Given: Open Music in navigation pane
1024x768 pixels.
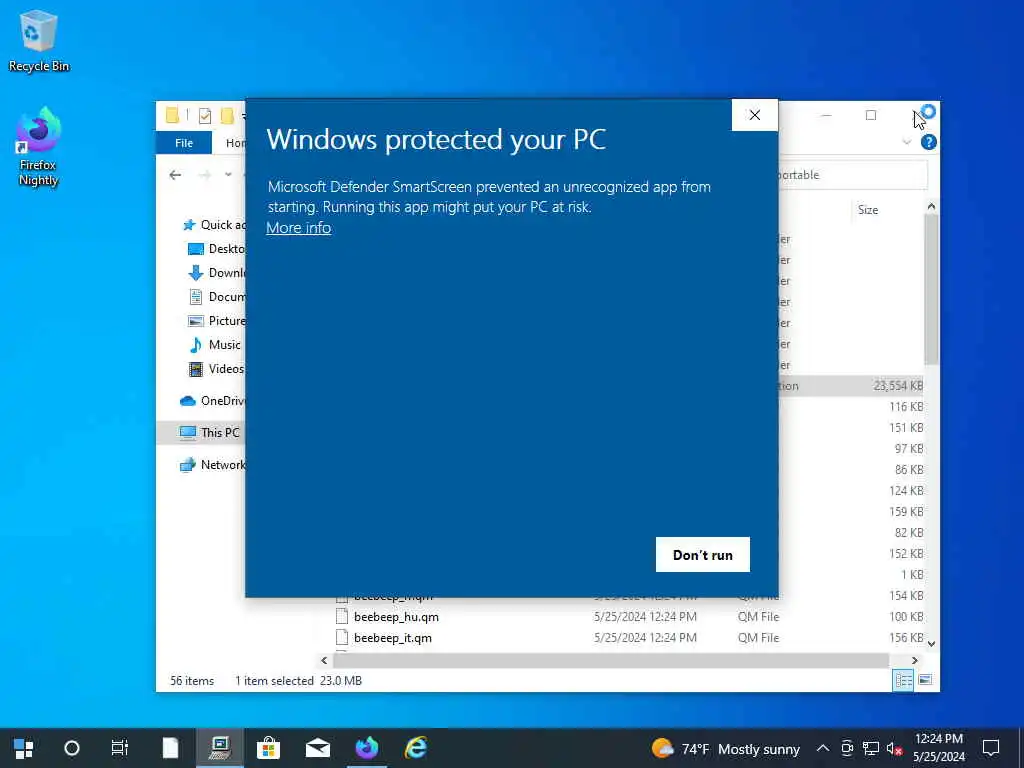Looking at the screenshot, I should tap(214, 345).
